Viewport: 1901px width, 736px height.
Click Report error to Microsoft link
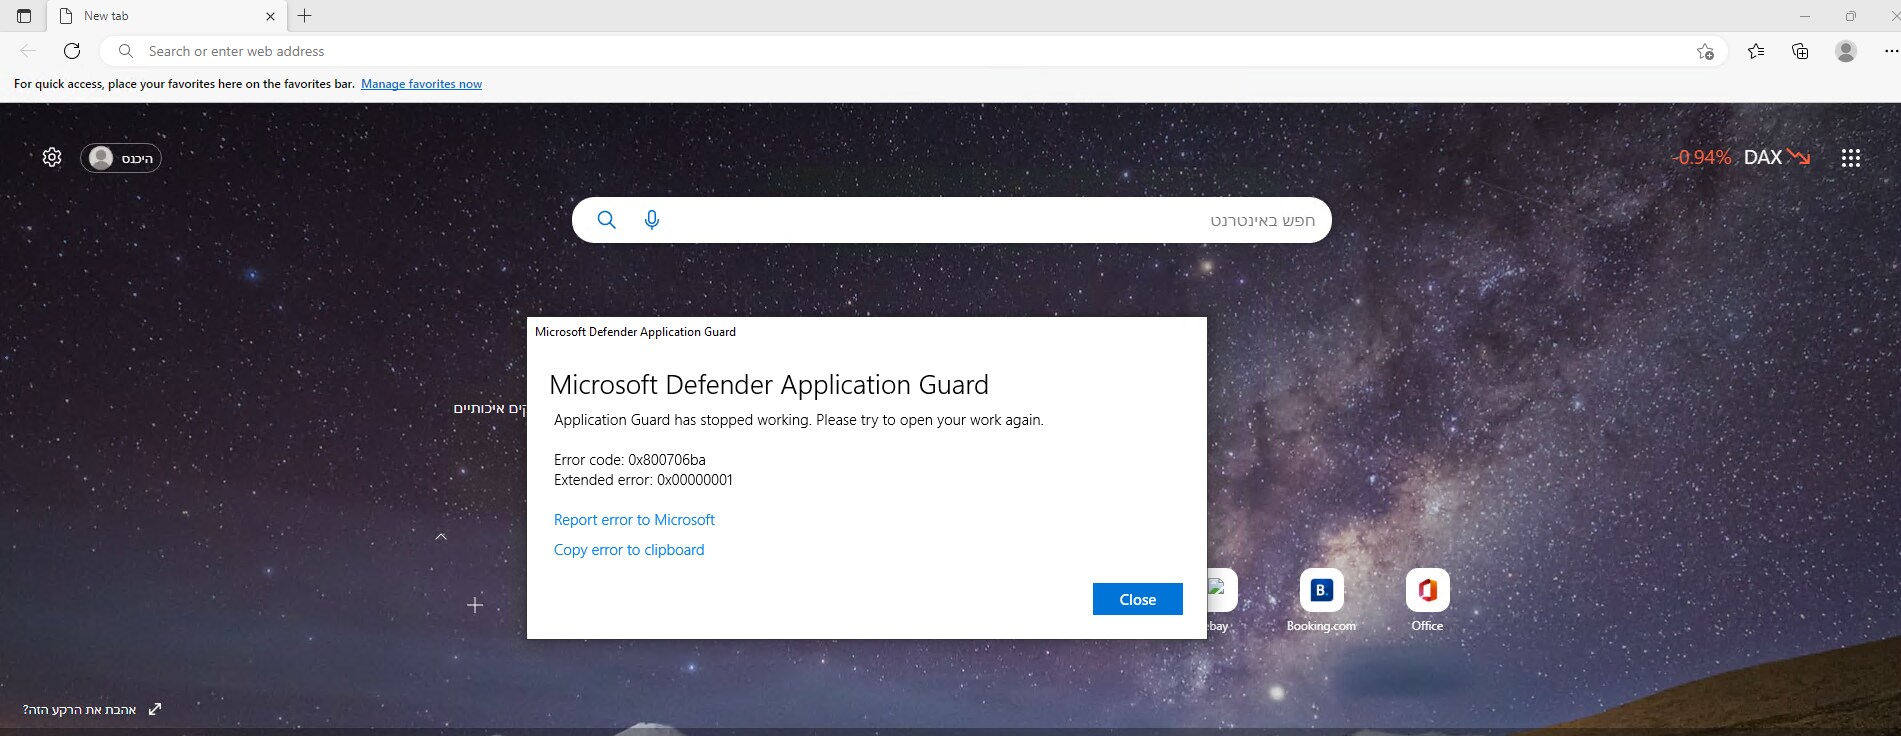[x=634, y=520]
